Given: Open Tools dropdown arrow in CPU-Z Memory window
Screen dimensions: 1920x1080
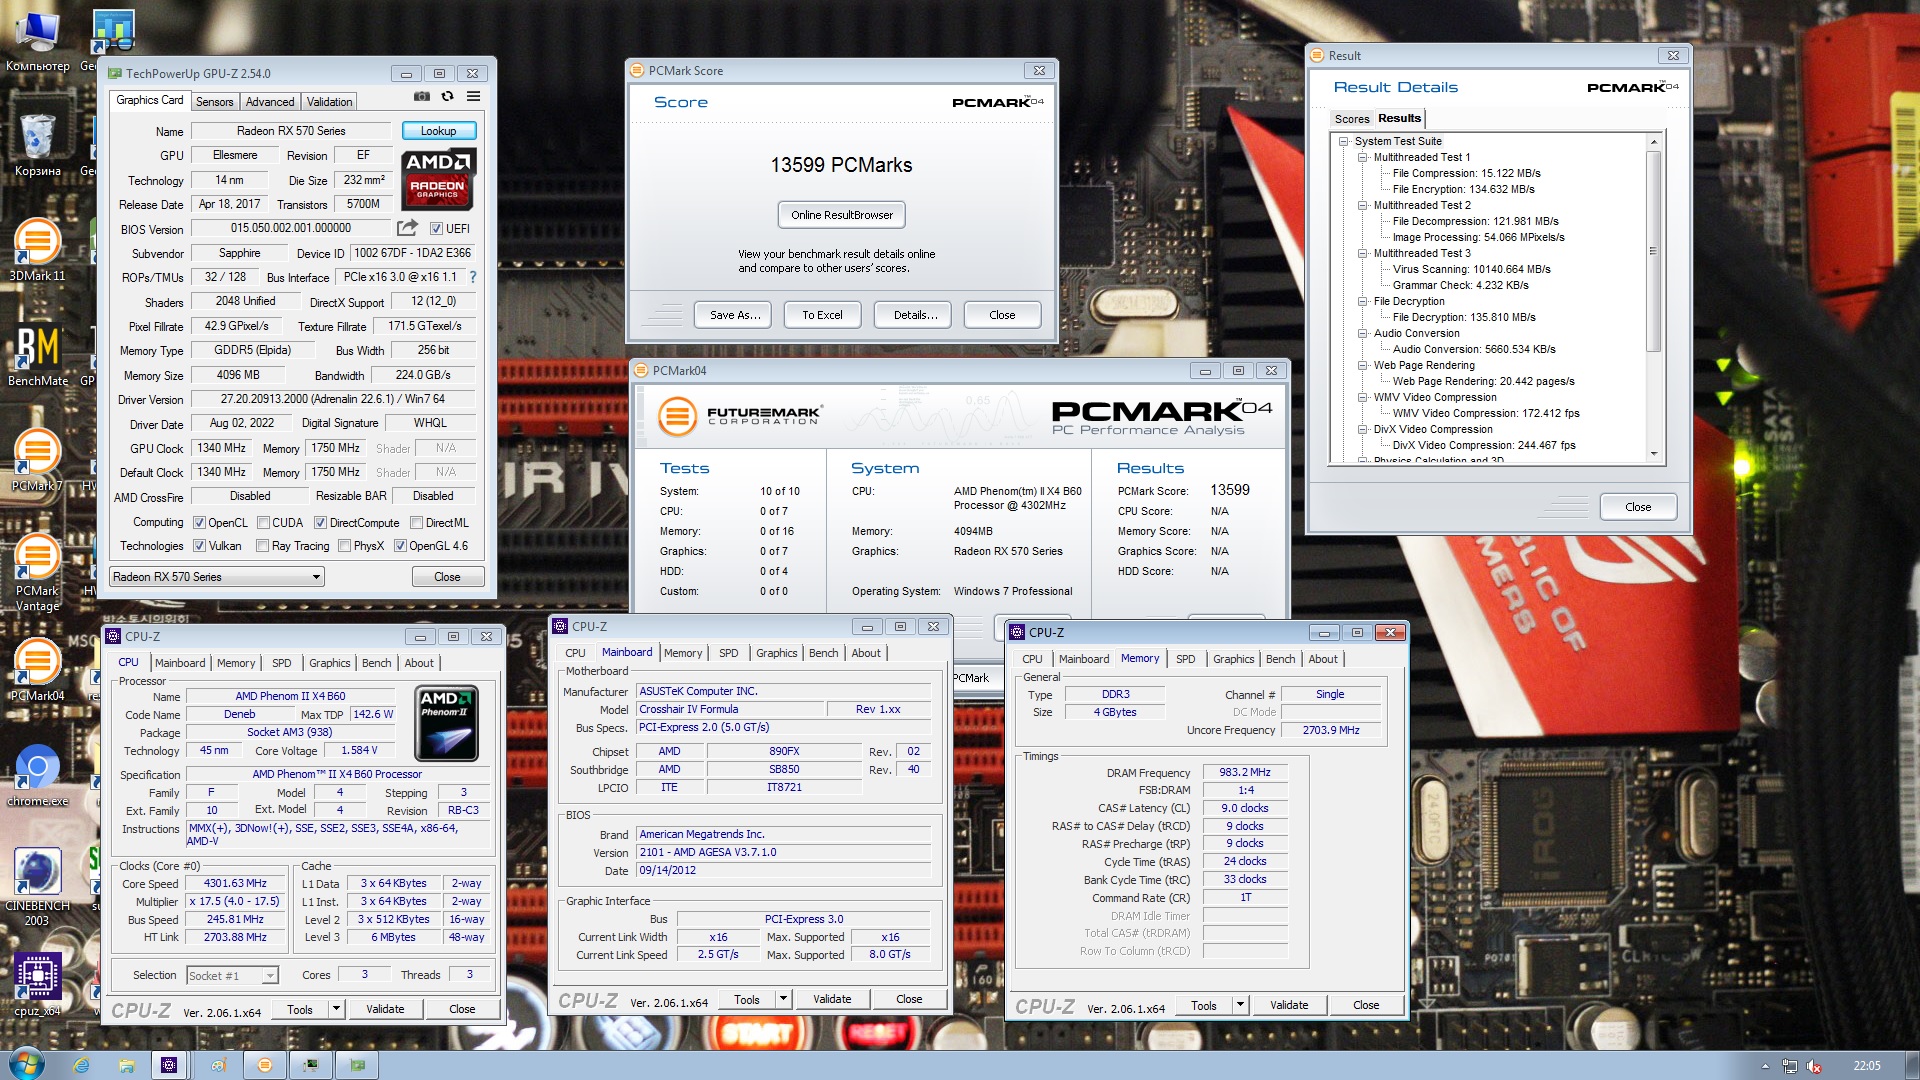Looking at the screenshot, I should (1240, 1005).
